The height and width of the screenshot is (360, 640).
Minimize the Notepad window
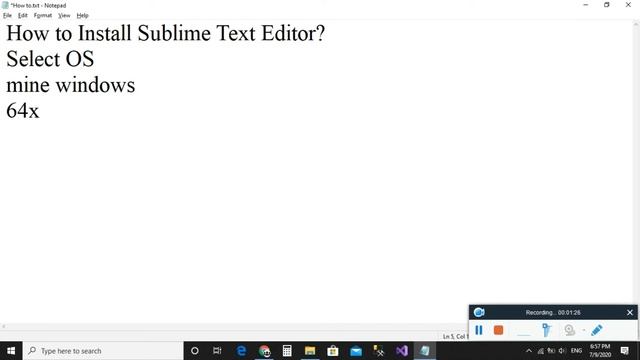[x=585, y=5]
